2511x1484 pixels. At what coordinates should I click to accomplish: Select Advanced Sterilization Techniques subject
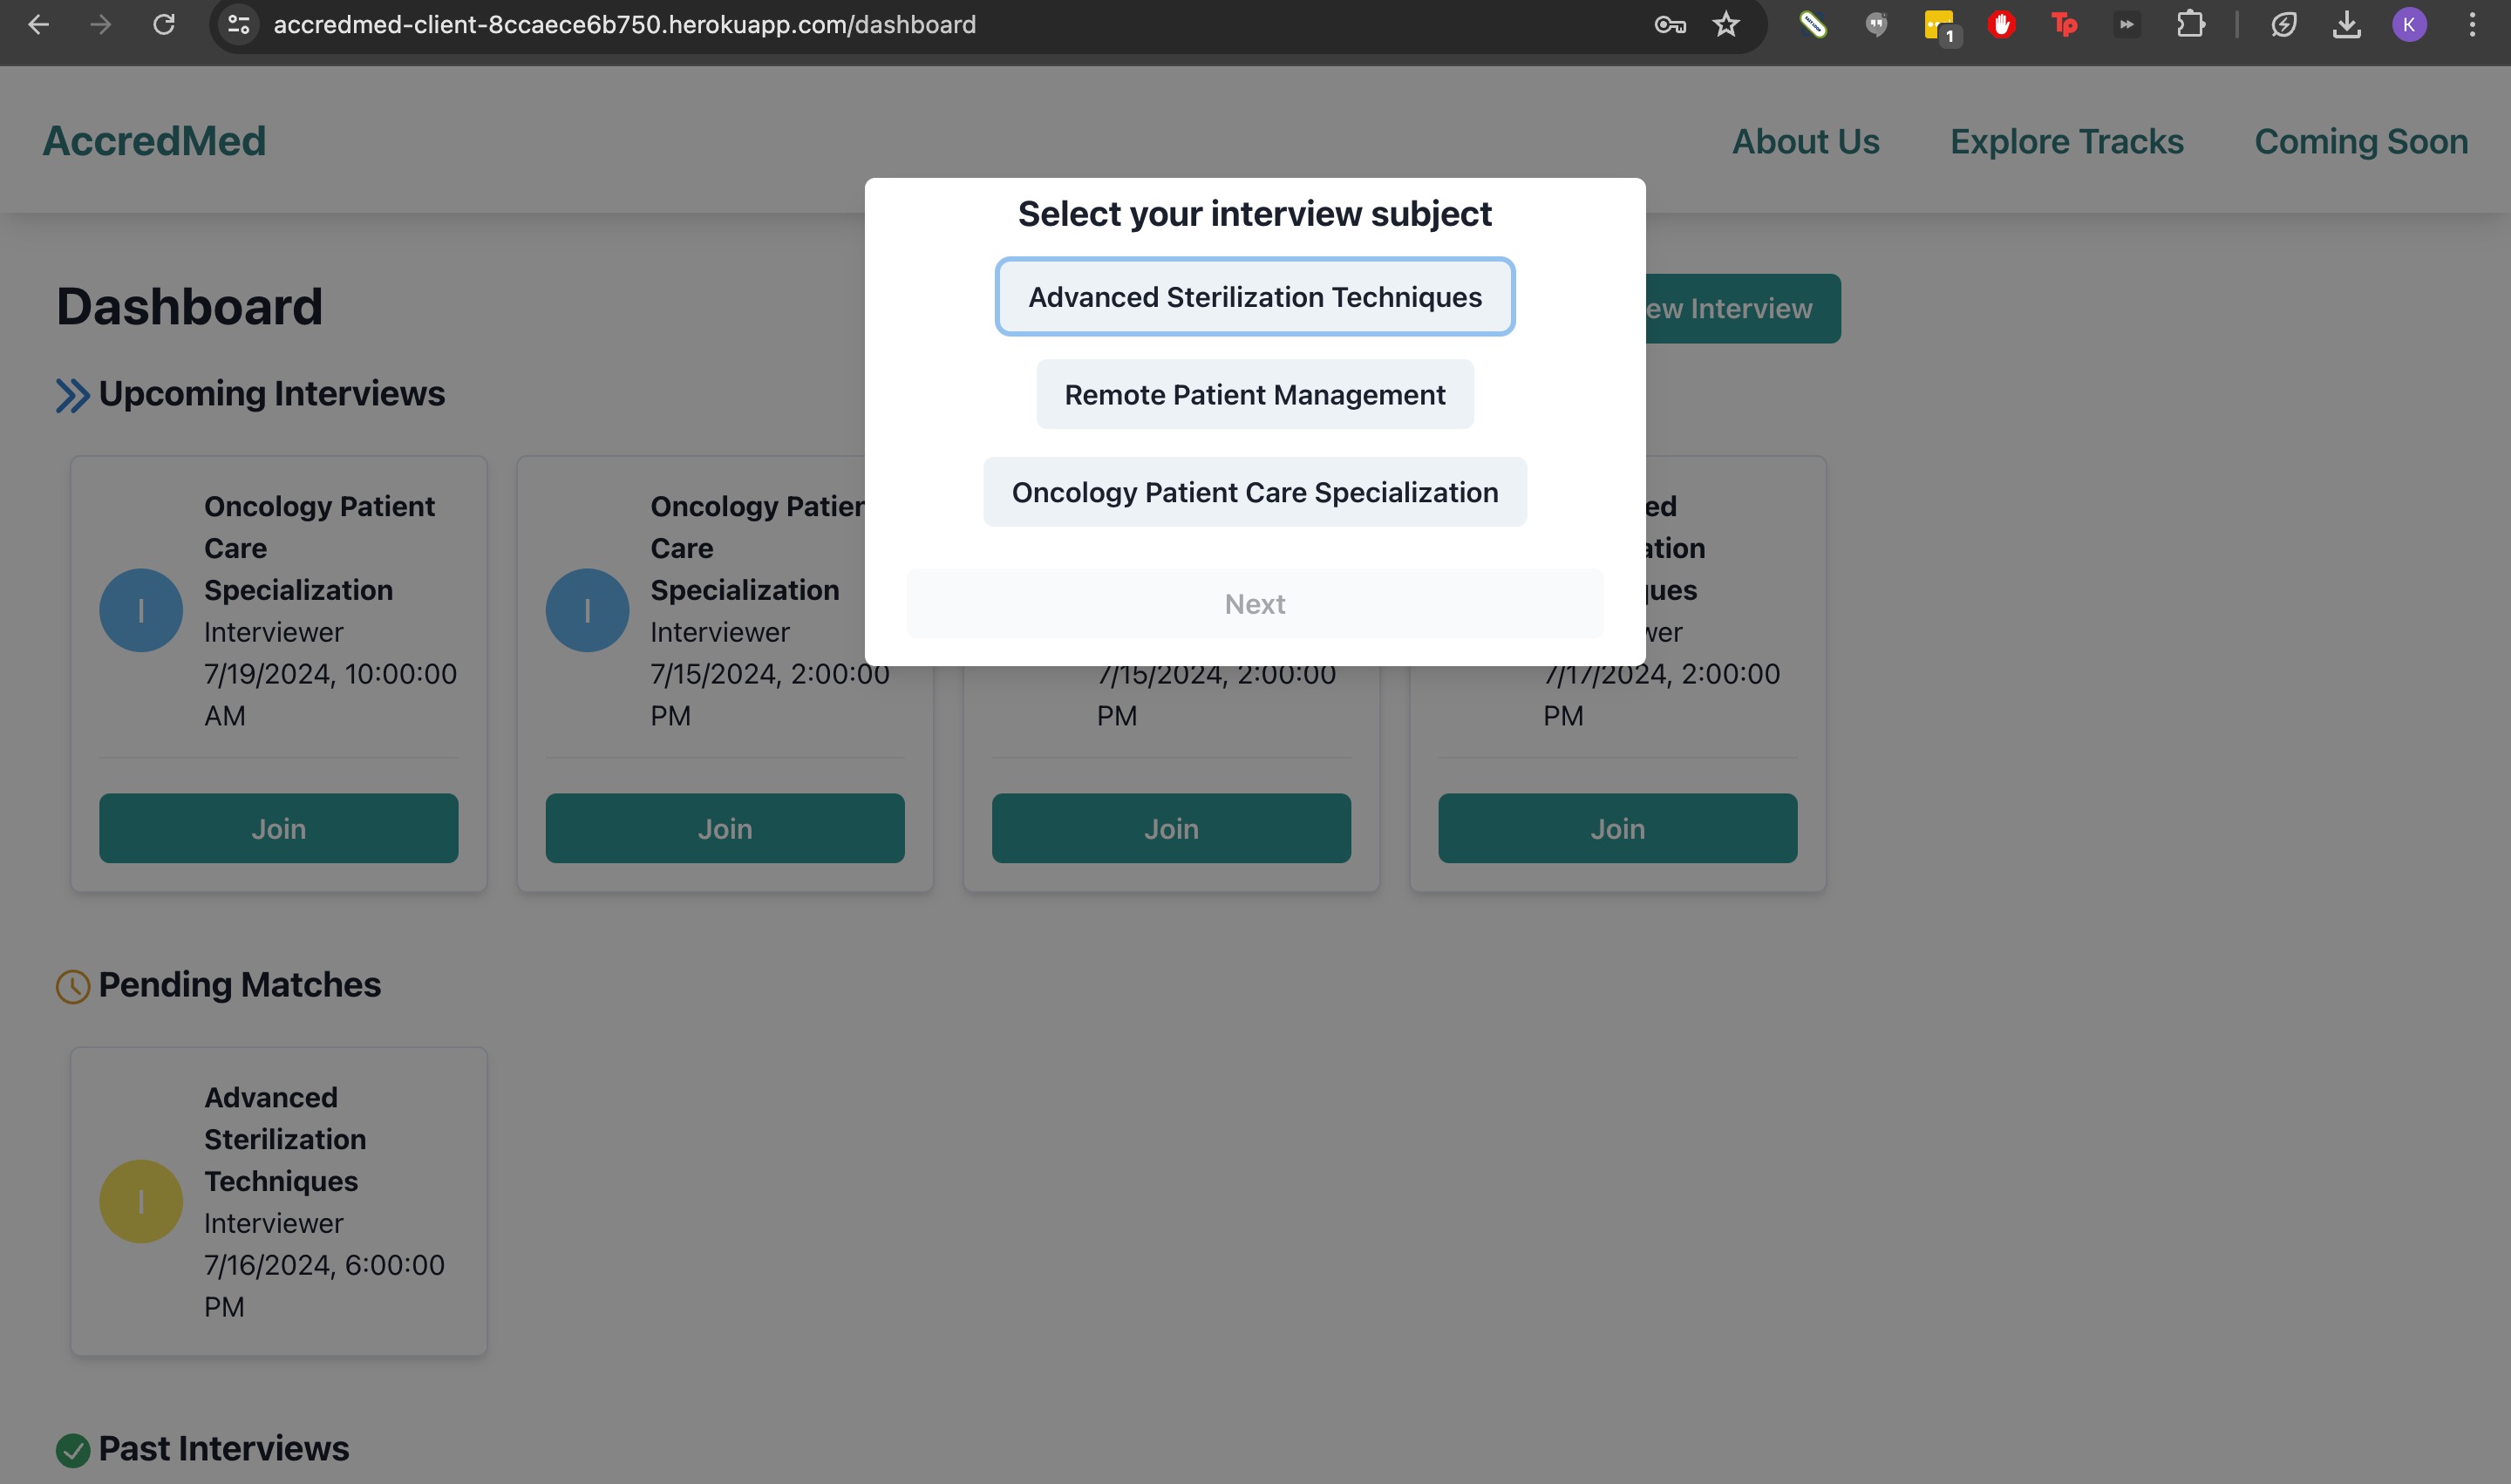[x=1254, y=297]
